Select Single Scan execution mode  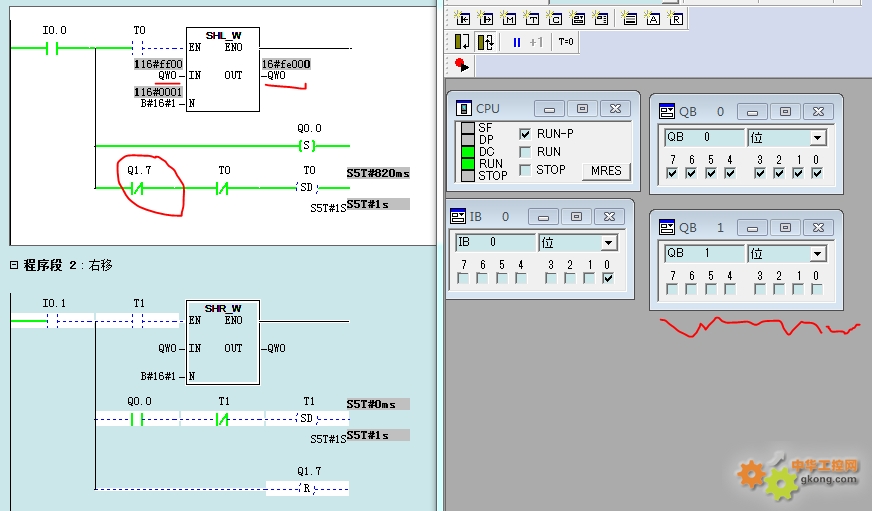[x=462, y=42]
